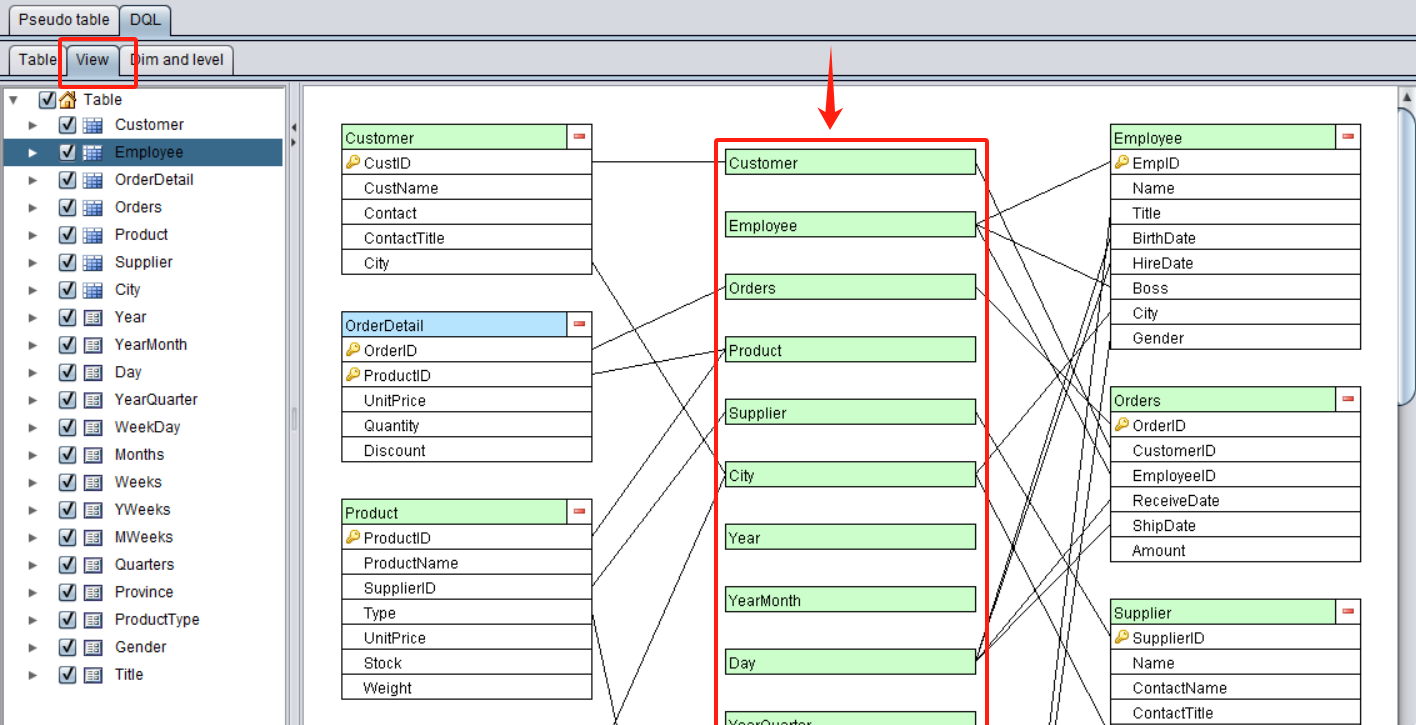Collapse the Supplier table box
1416x725 pixels.
click(1348, 612)
